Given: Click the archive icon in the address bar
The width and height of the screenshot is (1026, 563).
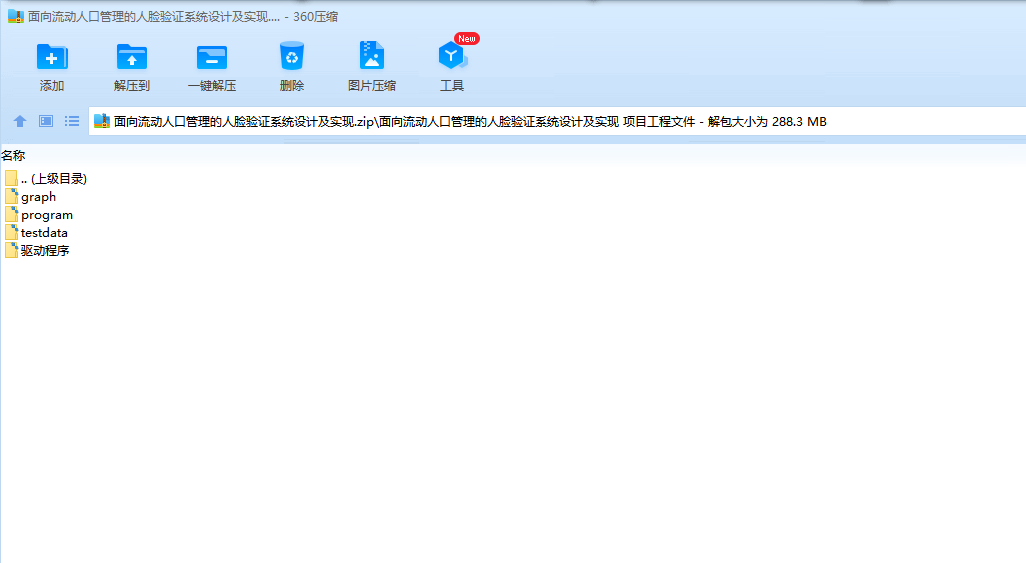Looking at the screenshot, I should tap(101, 121).
